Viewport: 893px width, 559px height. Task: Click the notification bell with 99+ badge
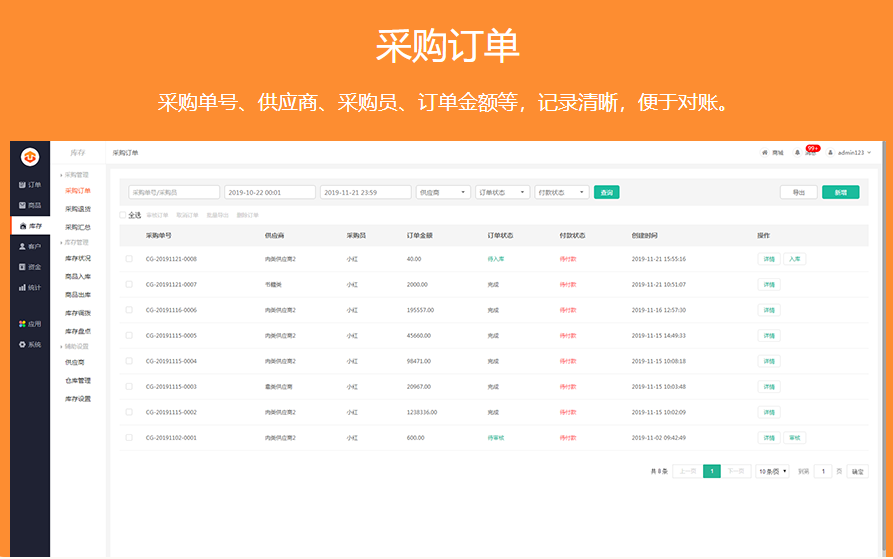click(x=799, y=153)
